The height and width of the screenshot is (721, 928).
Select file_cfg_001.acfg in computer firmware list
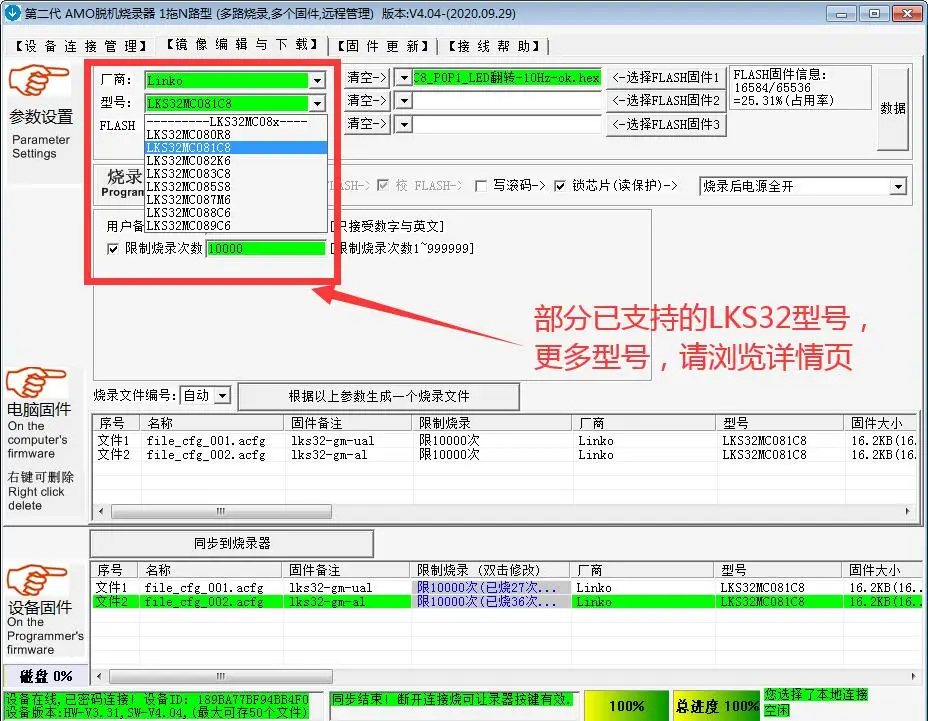[206, 441]
